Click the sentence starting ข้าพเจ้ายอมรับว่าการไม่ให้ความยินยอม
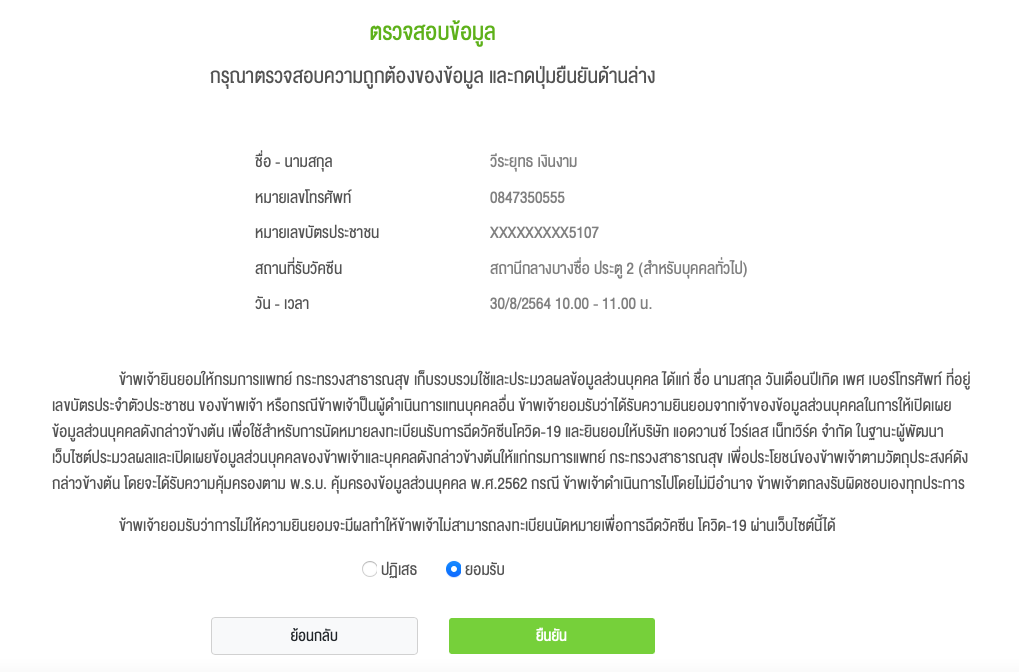Viewport: 1019px width, 672px height. (477, 525)
